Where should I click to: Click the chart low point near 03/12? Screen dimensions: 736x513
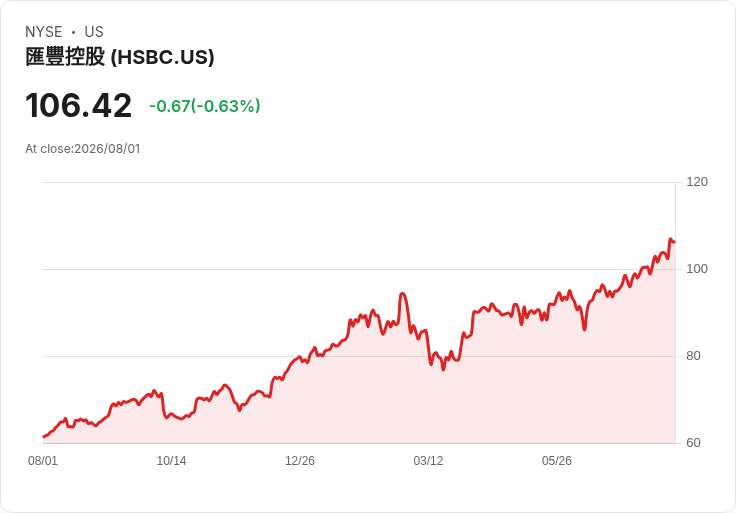click(443, 369)
